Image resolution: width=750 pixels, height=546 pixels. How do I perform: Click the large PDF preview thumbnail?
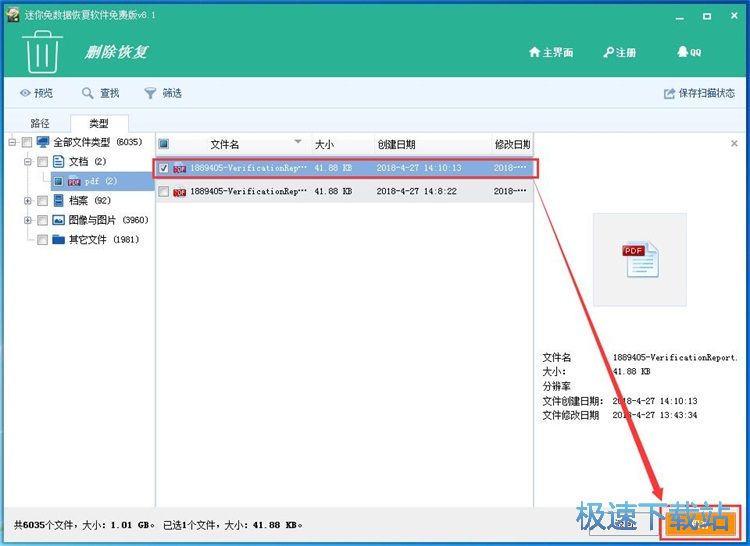[640, 260]
